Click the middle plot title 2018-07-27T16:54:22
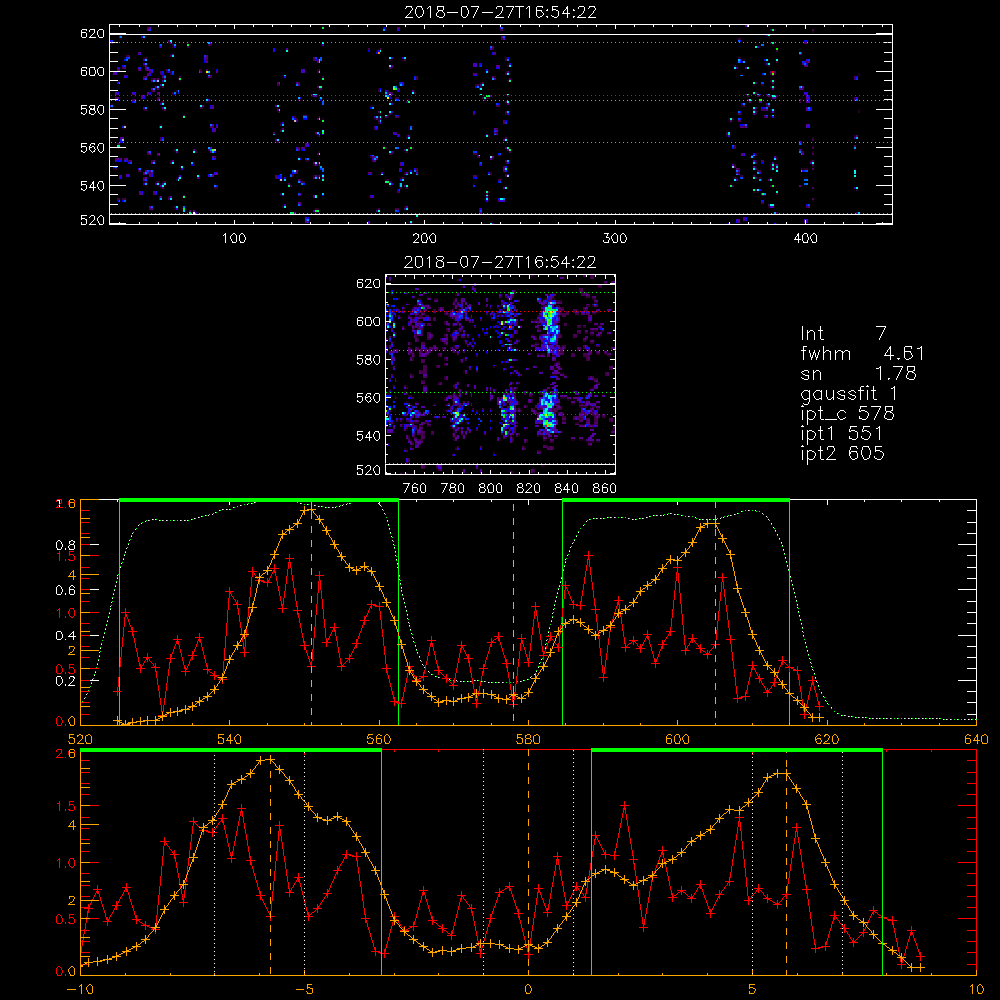Screen dimensions: 1000x1000 click(x=501, y=262)
